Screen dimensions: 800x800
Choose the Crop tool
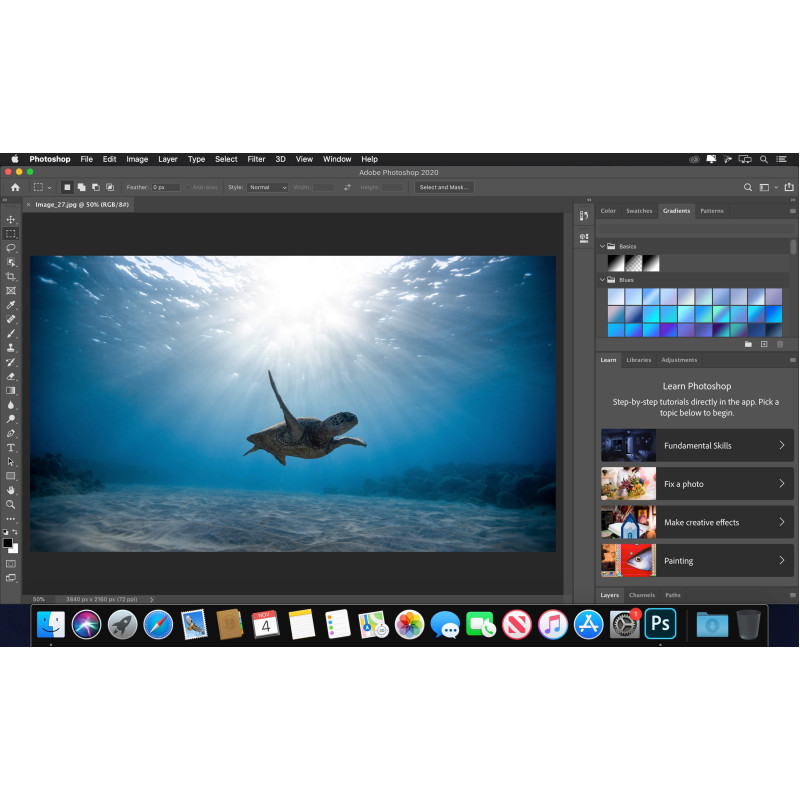(x=11, y=276)
